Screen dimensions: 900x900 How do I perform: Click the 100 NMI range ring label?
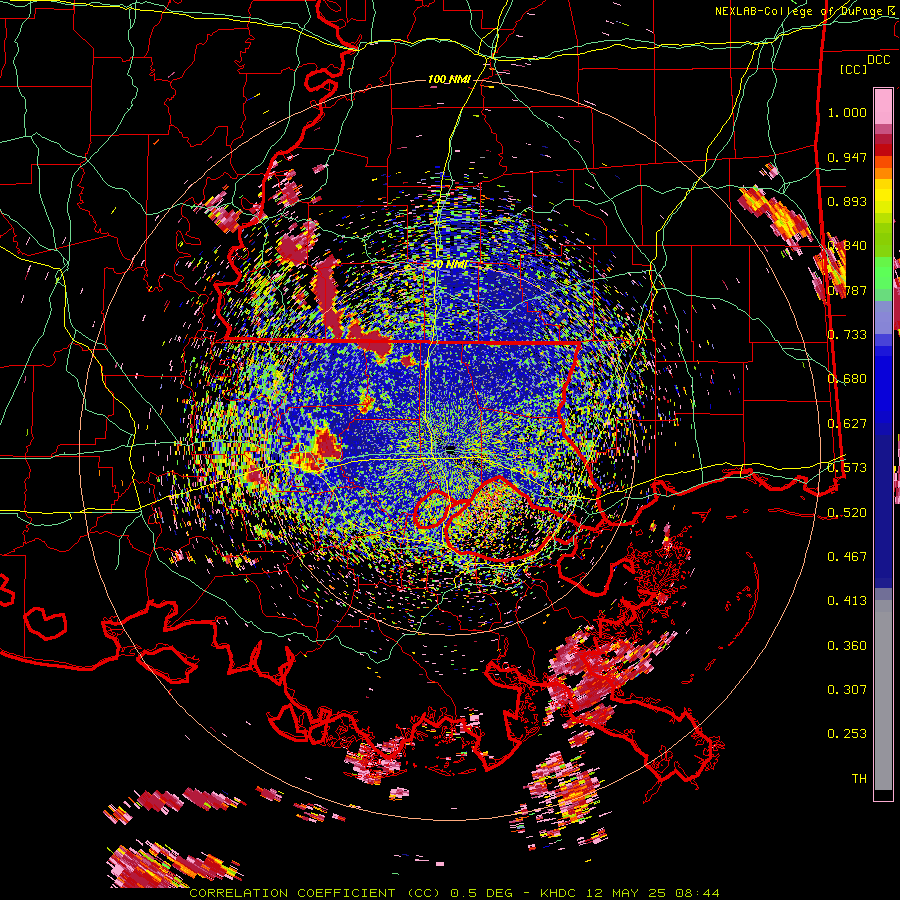coord(449,79)
